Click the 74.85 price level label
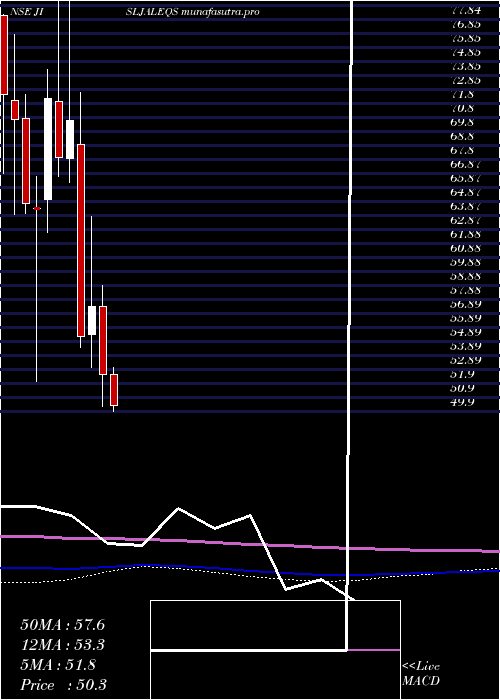Screen dimensions: 500x700 (465, 52)
